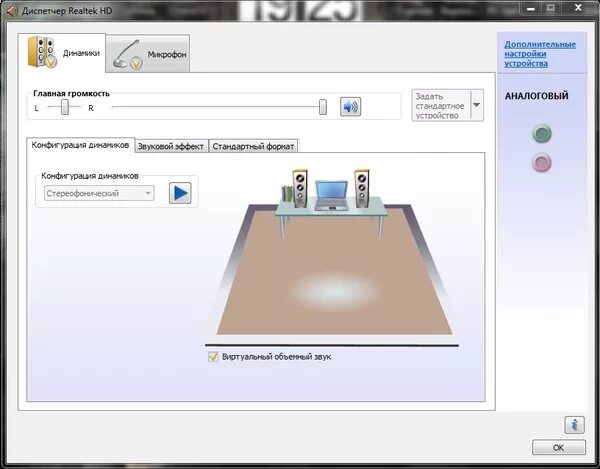Open the information icon button

click(574, 425)
